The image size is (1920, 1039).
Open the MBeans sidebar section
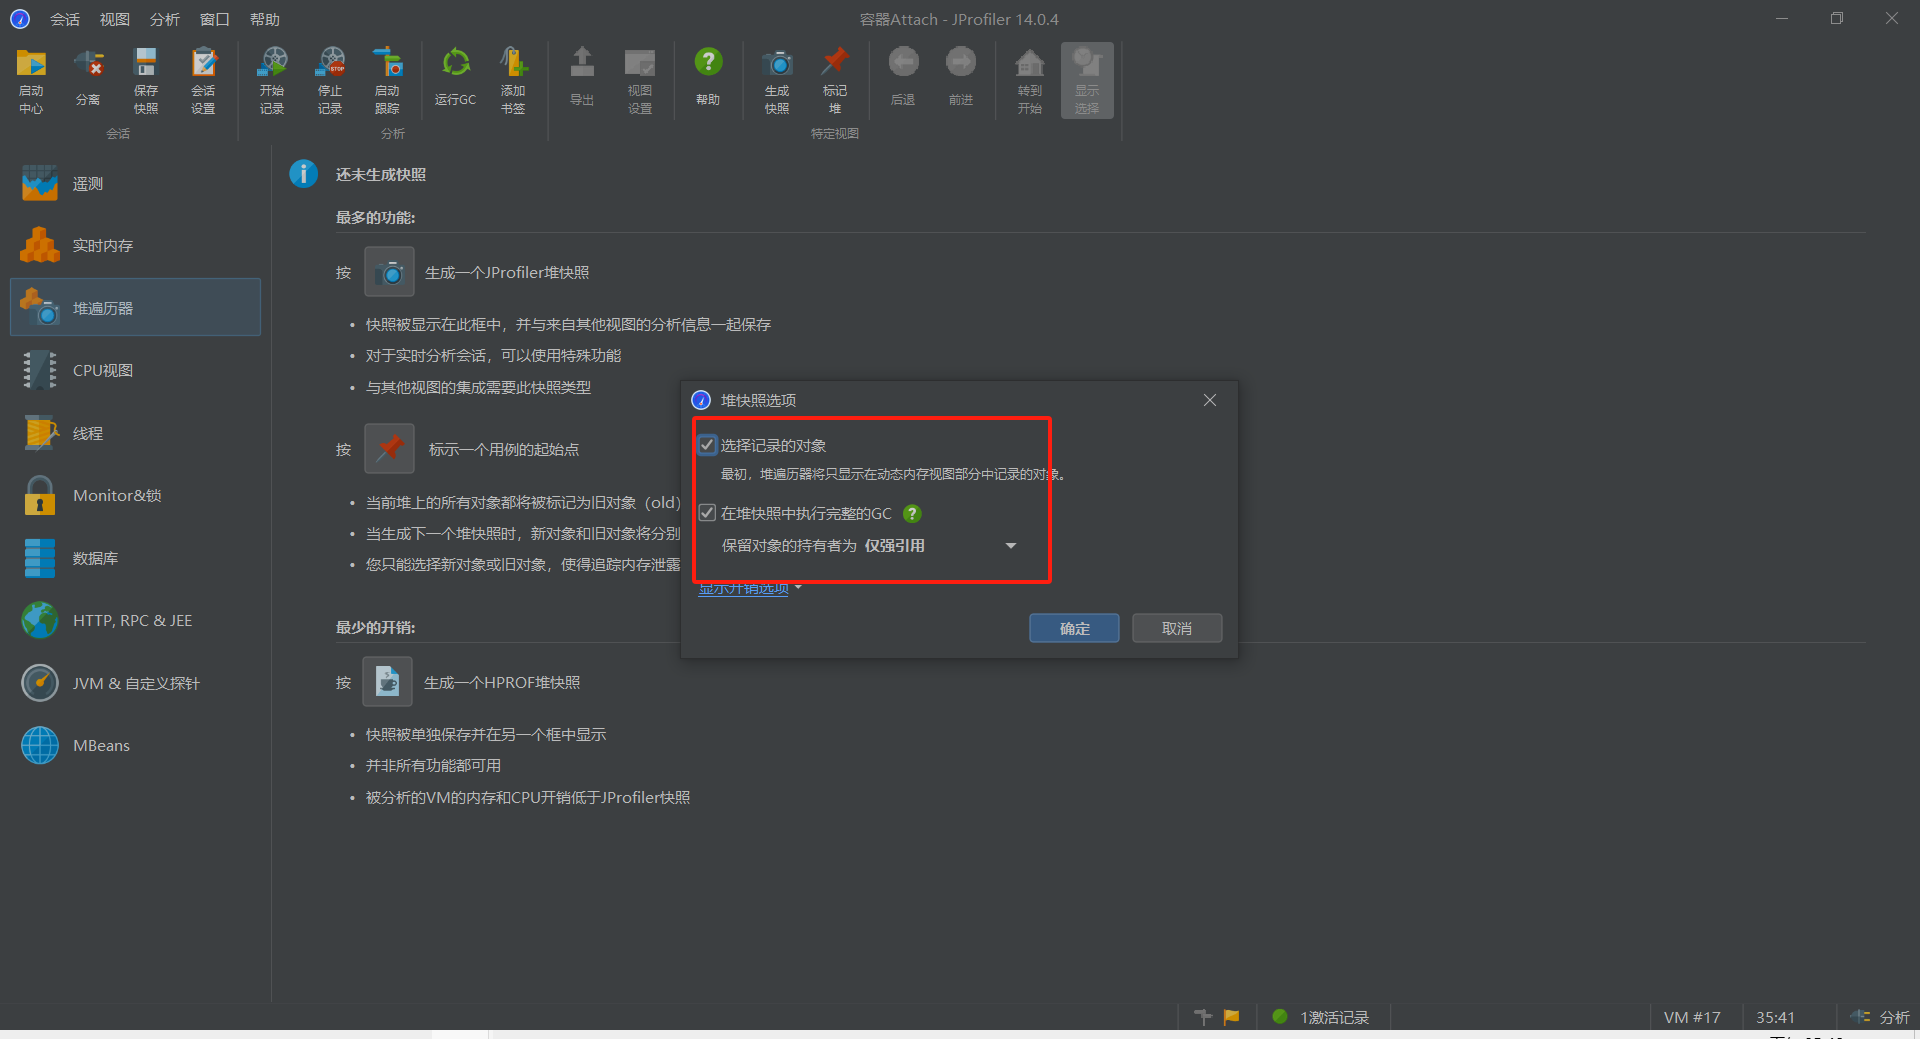point(135,745)
